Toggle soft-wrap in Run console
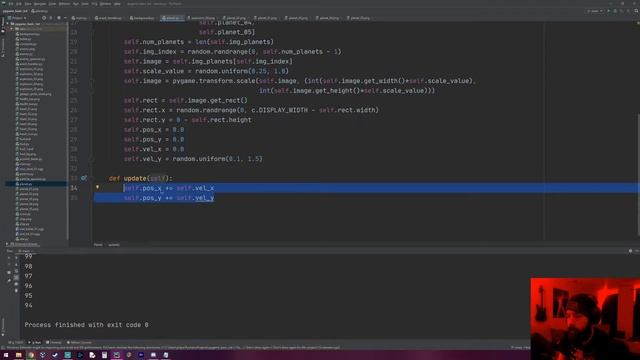 (x=16, y=271)
